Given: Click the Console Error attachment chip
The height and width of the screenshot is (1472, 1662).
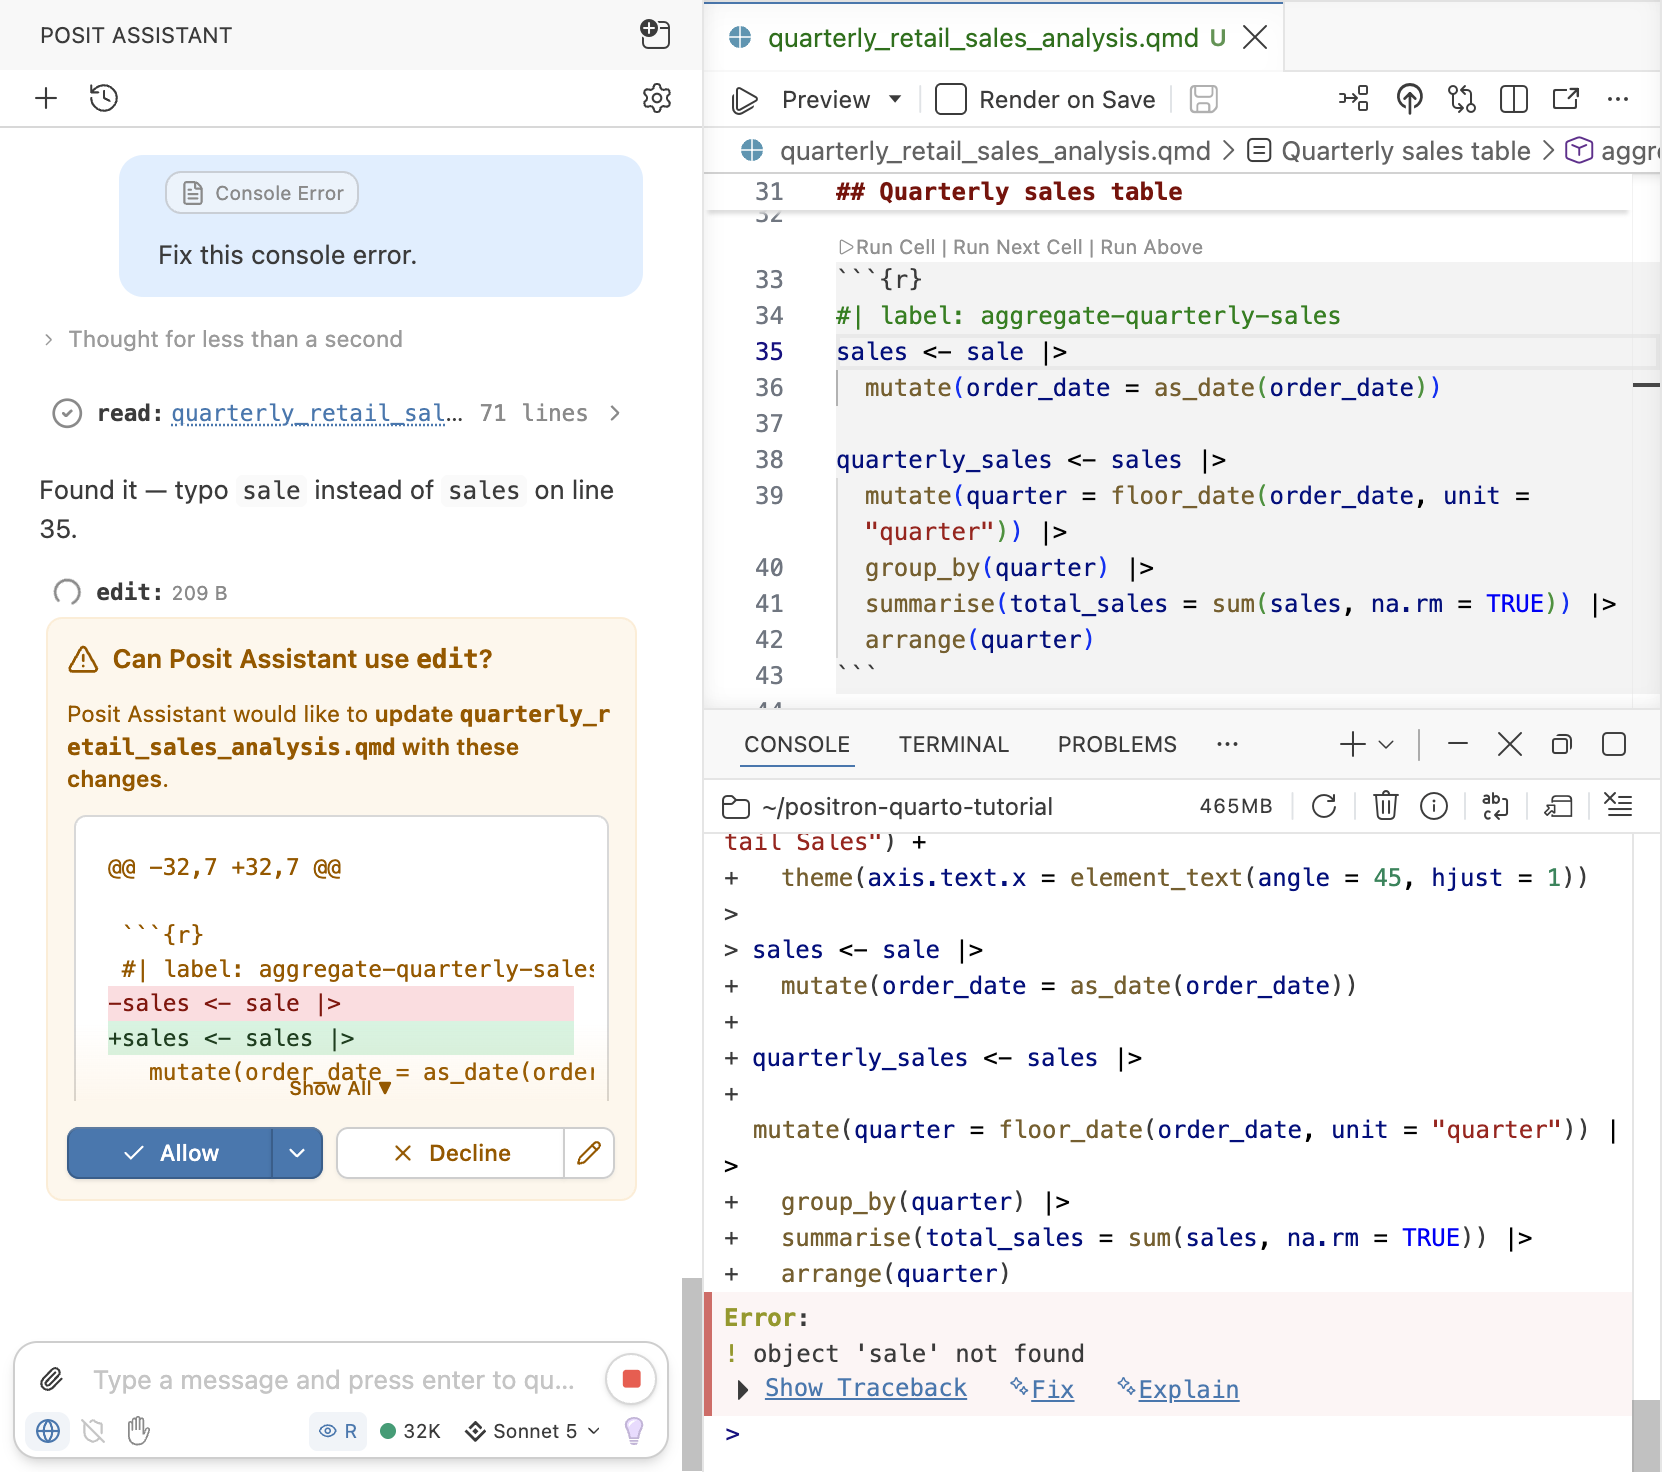Looking at the screenshot, I should [262, 193].
